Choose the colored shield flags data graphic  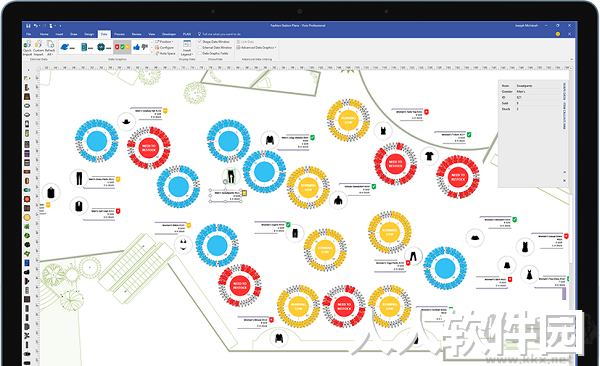pos(122,47)
